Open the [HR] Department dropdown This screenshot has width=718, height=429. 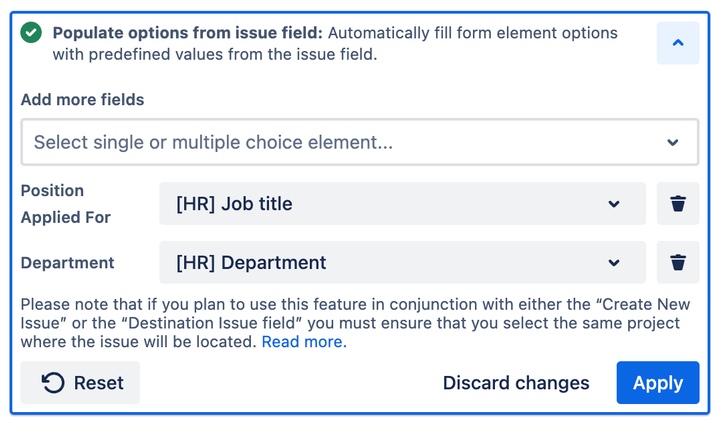click(402, 263)
